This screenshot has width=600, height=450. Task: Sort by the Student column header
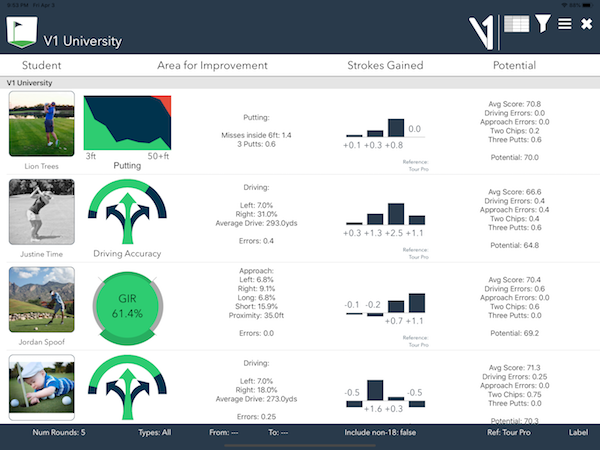[41, 66]
